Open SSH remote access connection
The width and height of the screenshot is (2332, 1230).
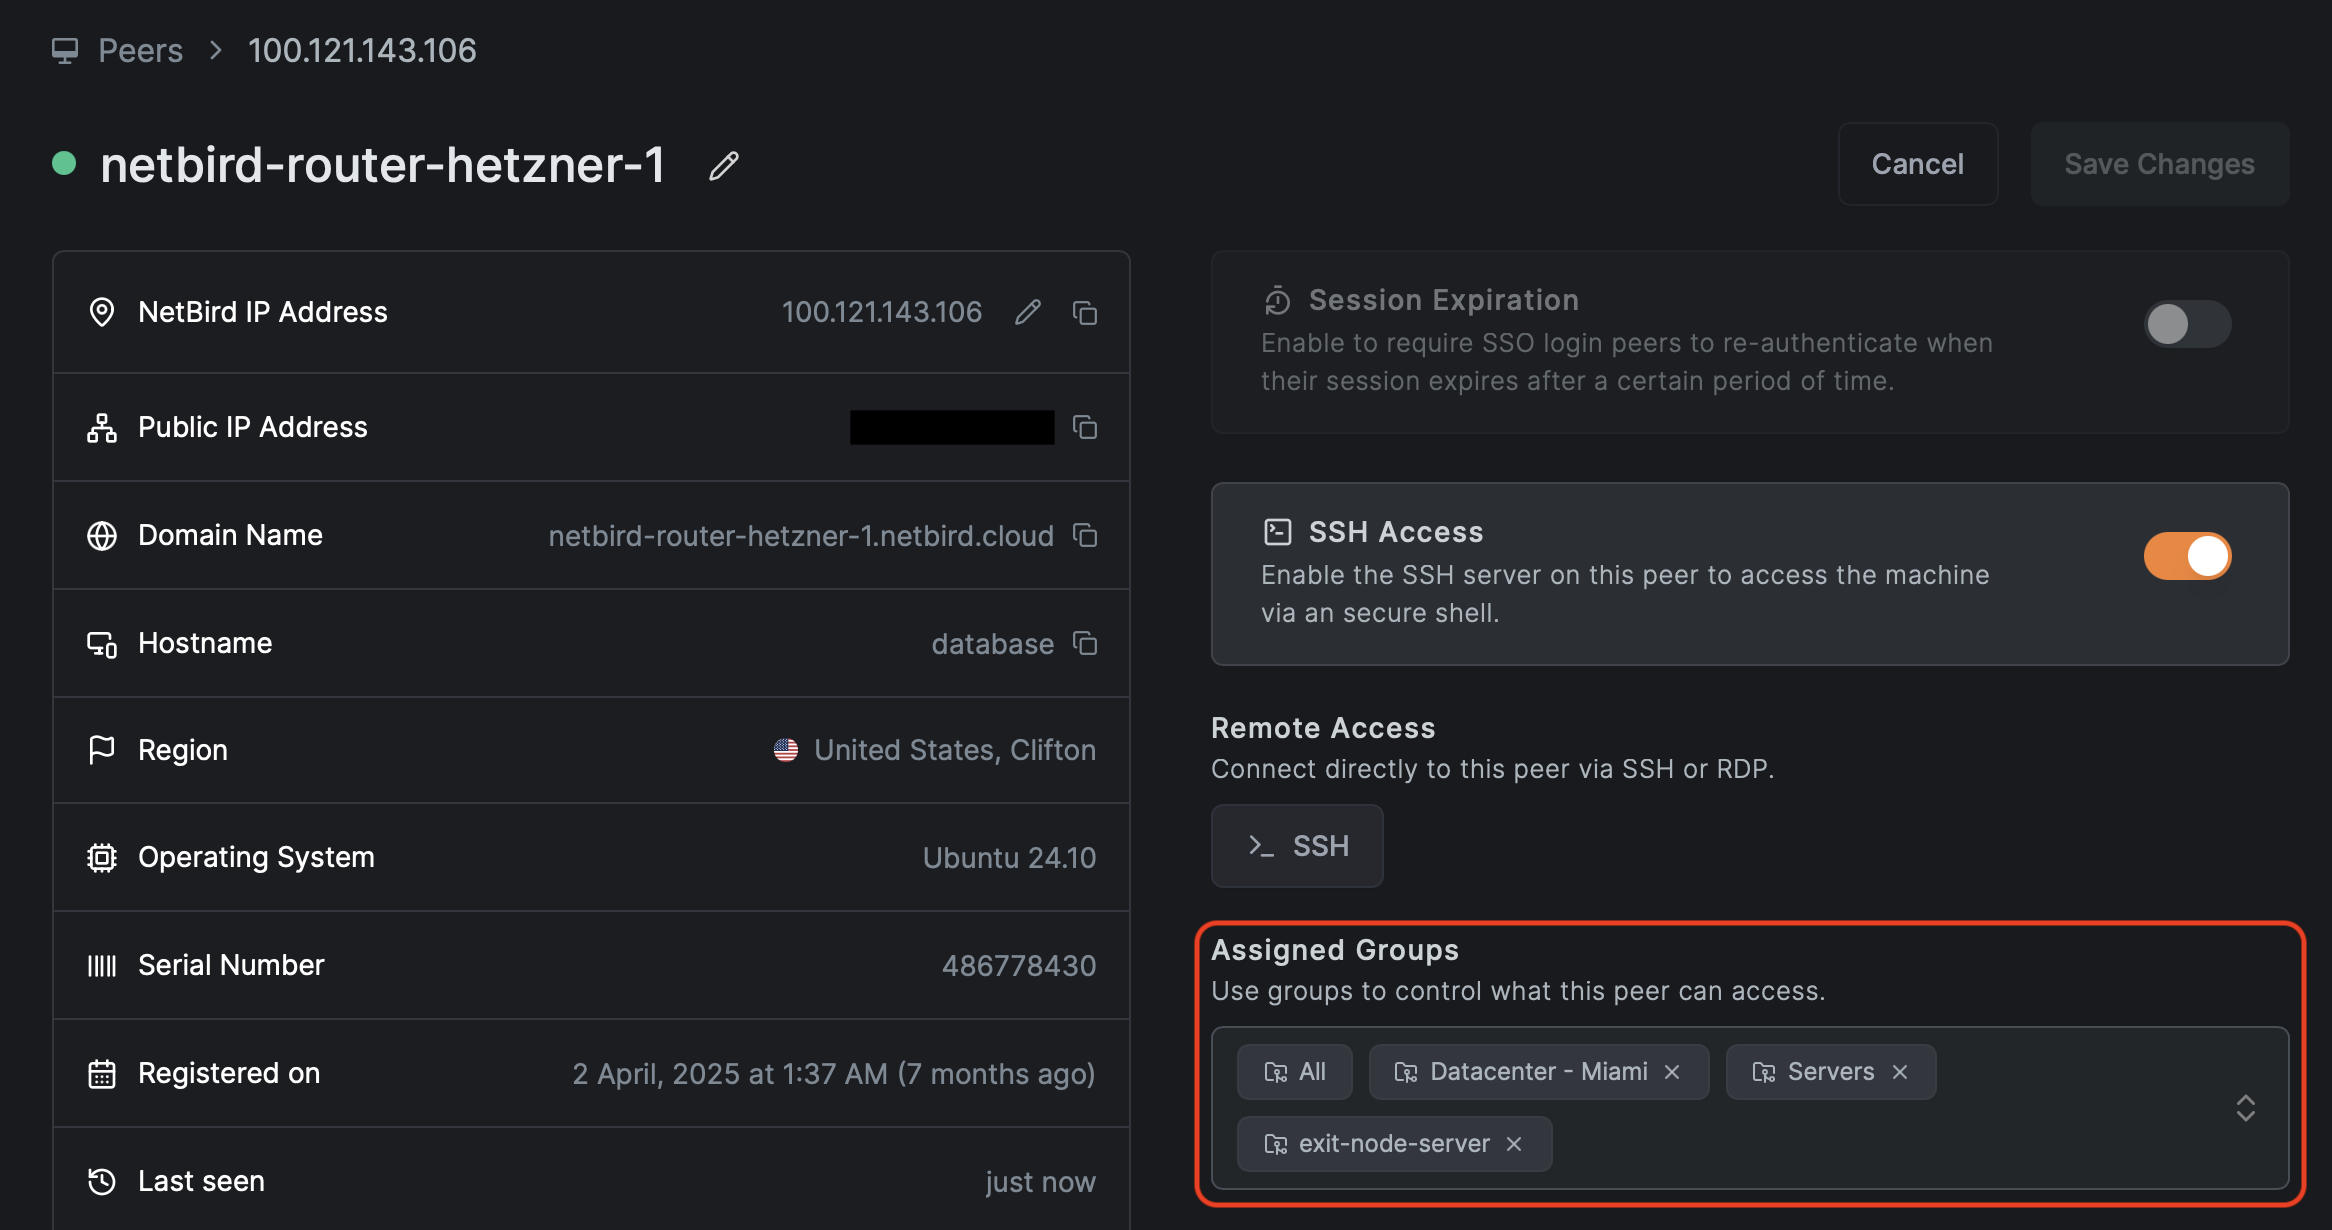[1297, 846]
